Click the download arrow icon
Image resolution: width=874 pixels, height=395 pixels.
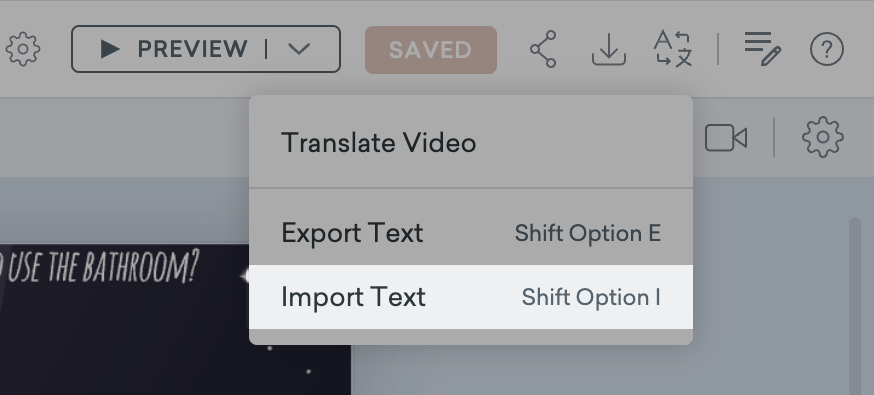point(609,49)
